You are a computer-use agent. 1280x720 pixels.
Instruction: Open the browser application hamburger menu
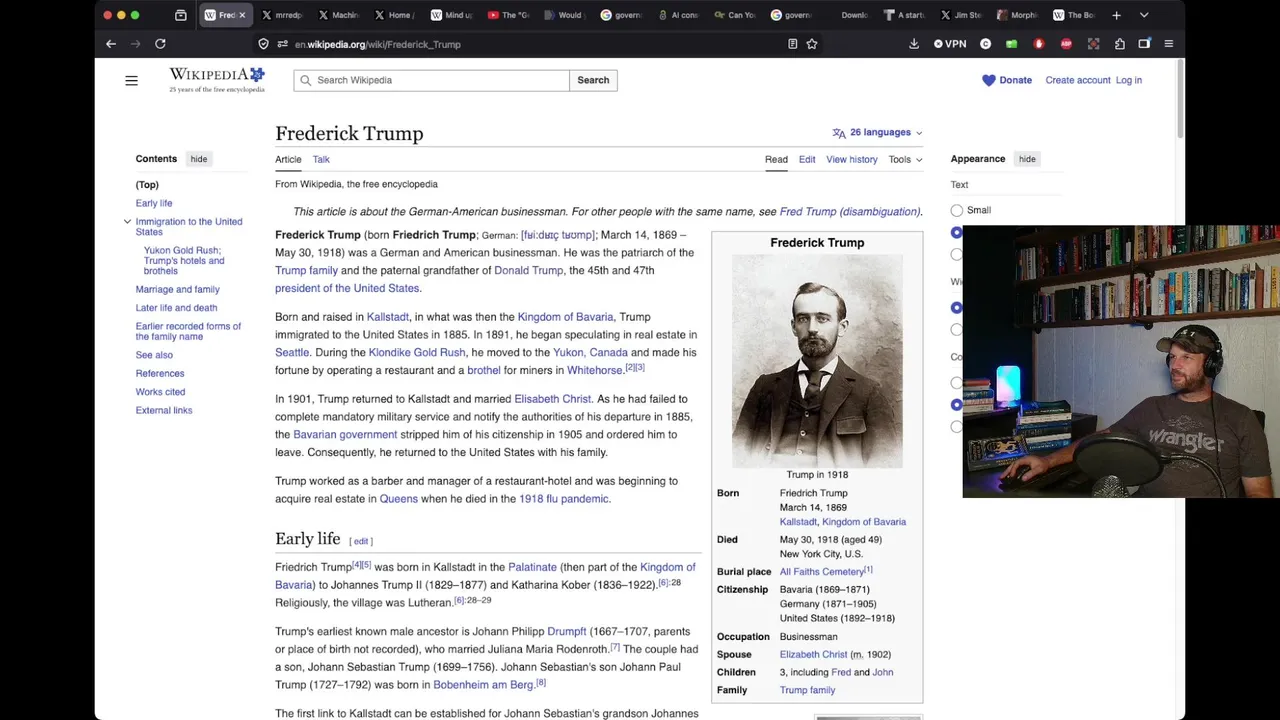click(x=1168, y=44)
